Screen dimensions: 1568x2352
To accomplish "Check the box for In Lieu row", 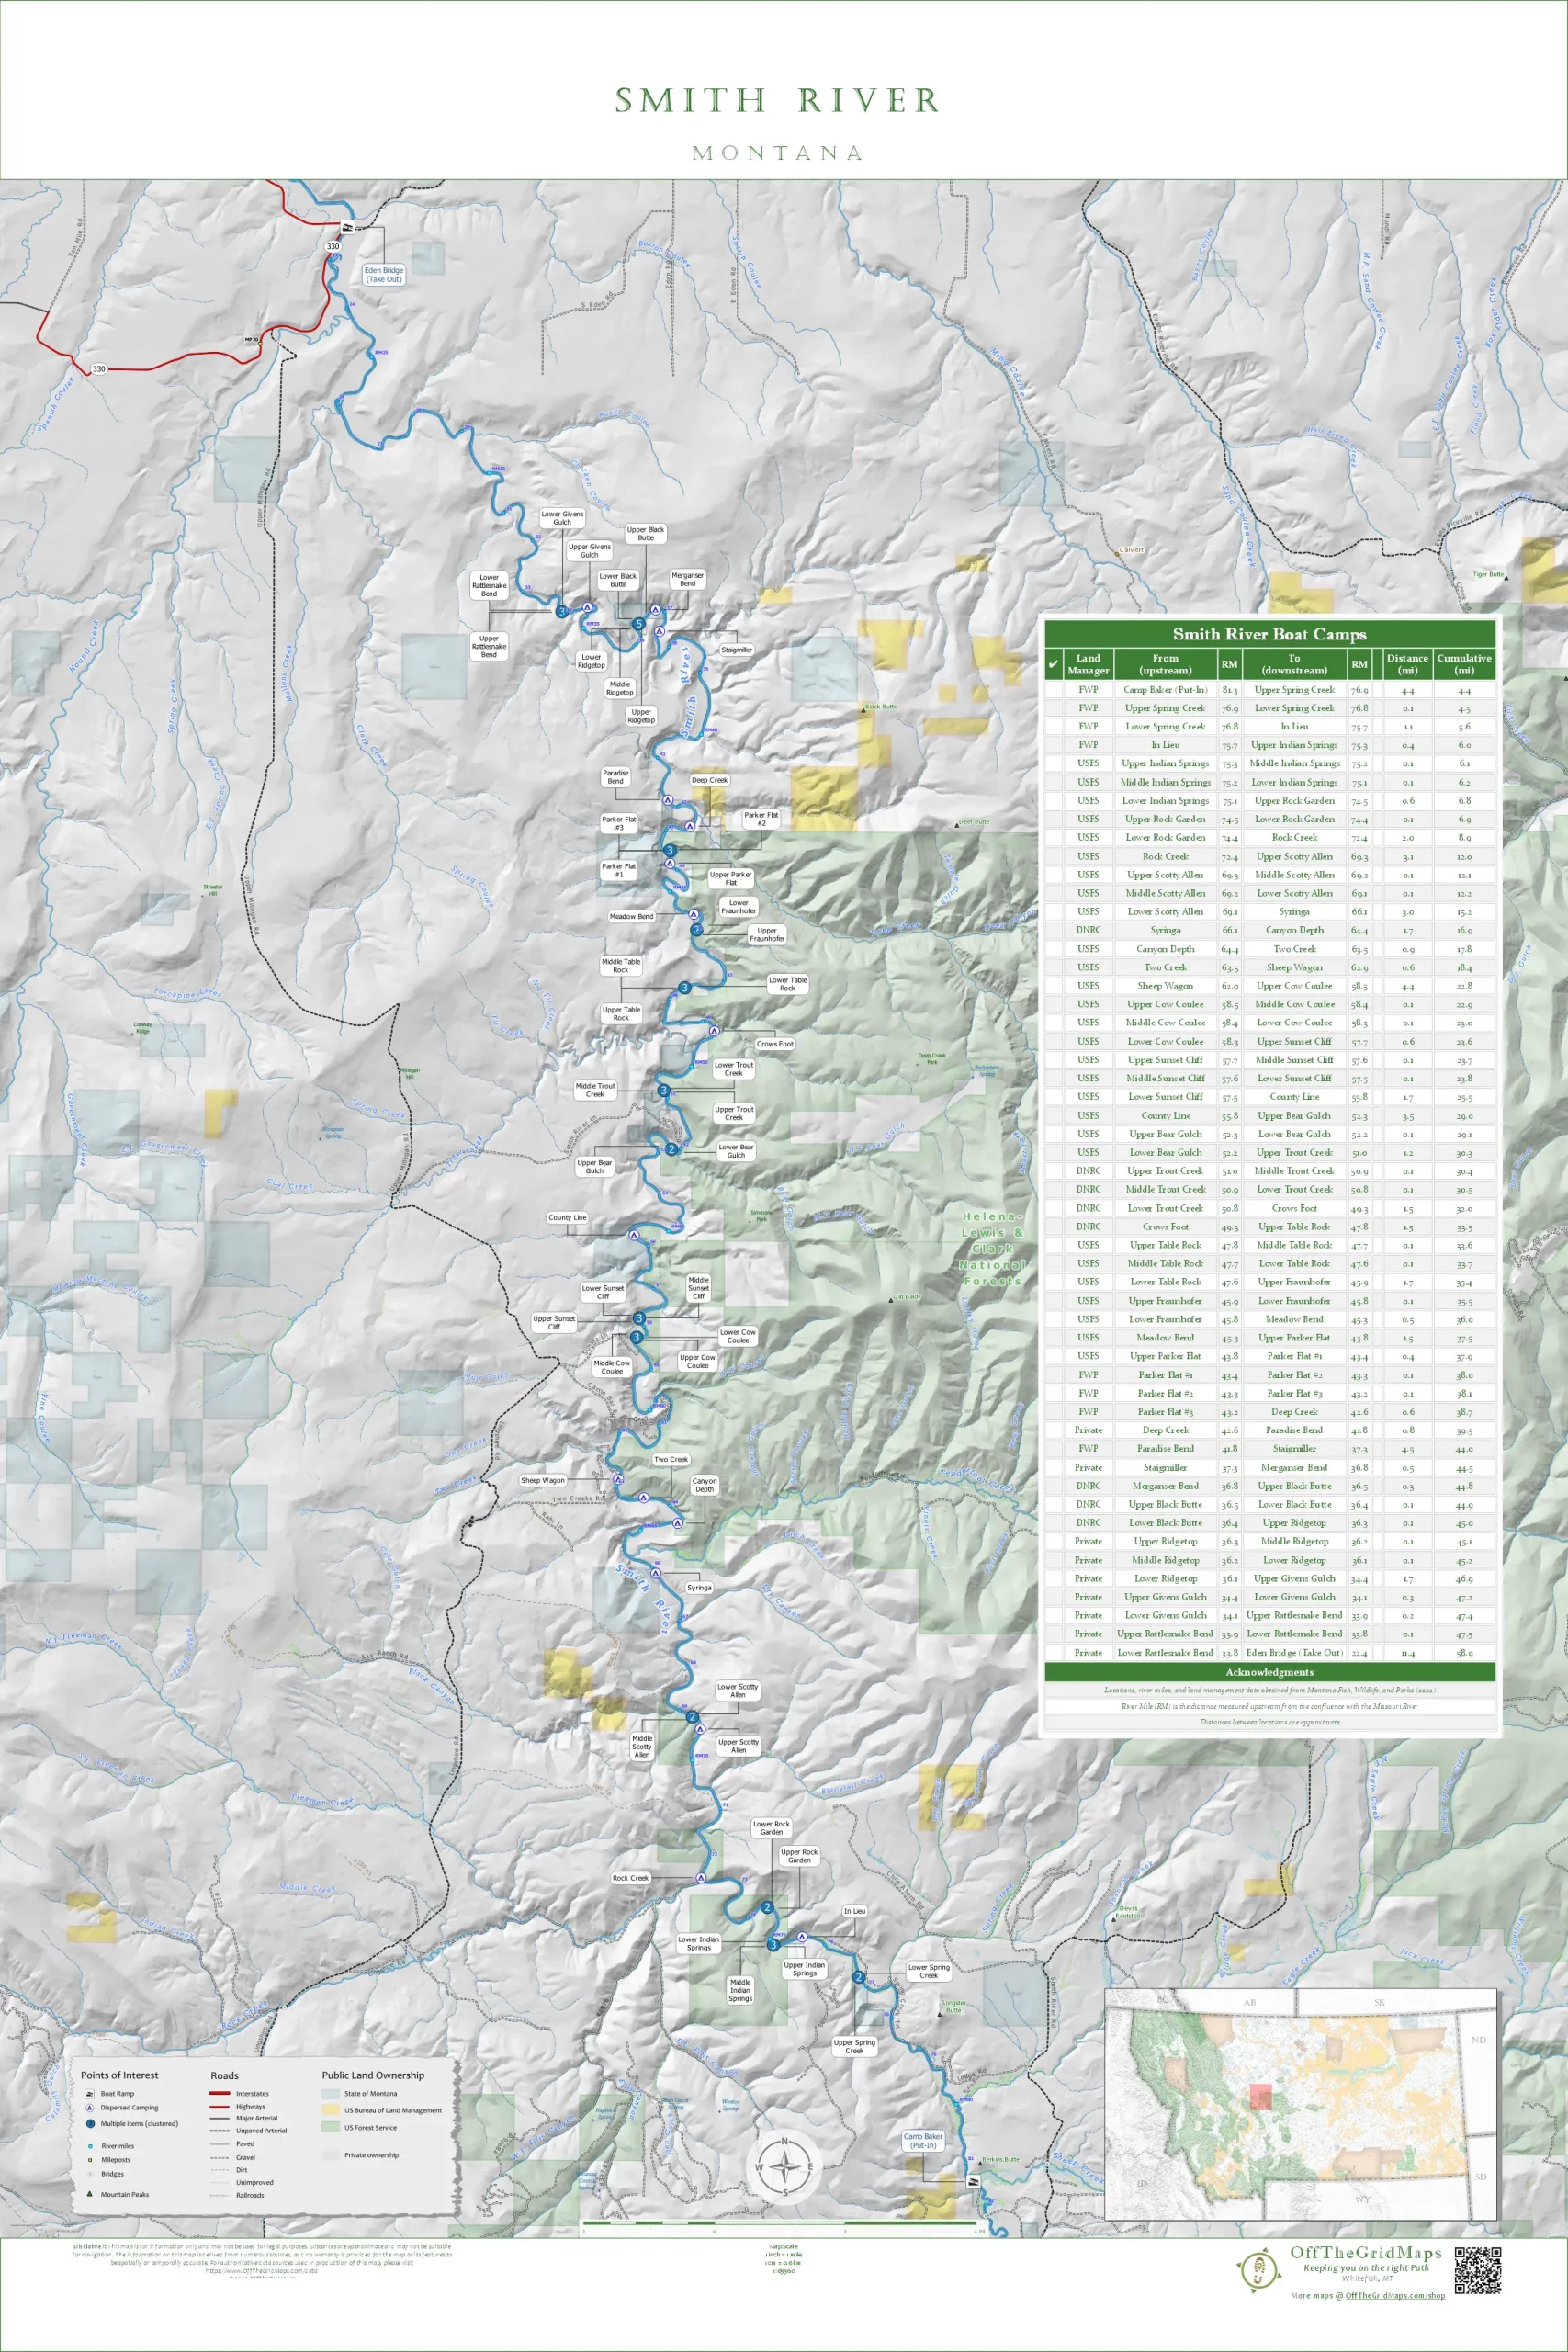I will click(1053, 745).
